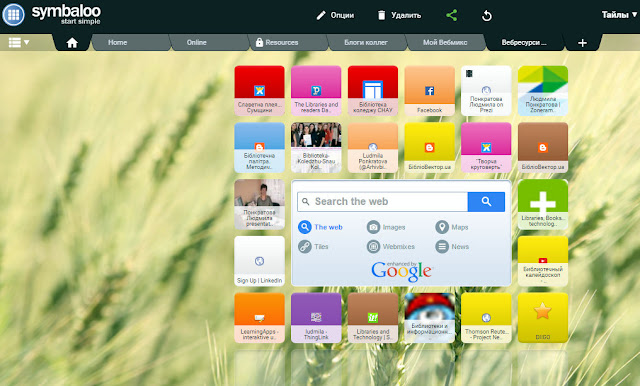This screenshot has height=386, width=640.
Task: Select News search option
Action: [452, 246]
